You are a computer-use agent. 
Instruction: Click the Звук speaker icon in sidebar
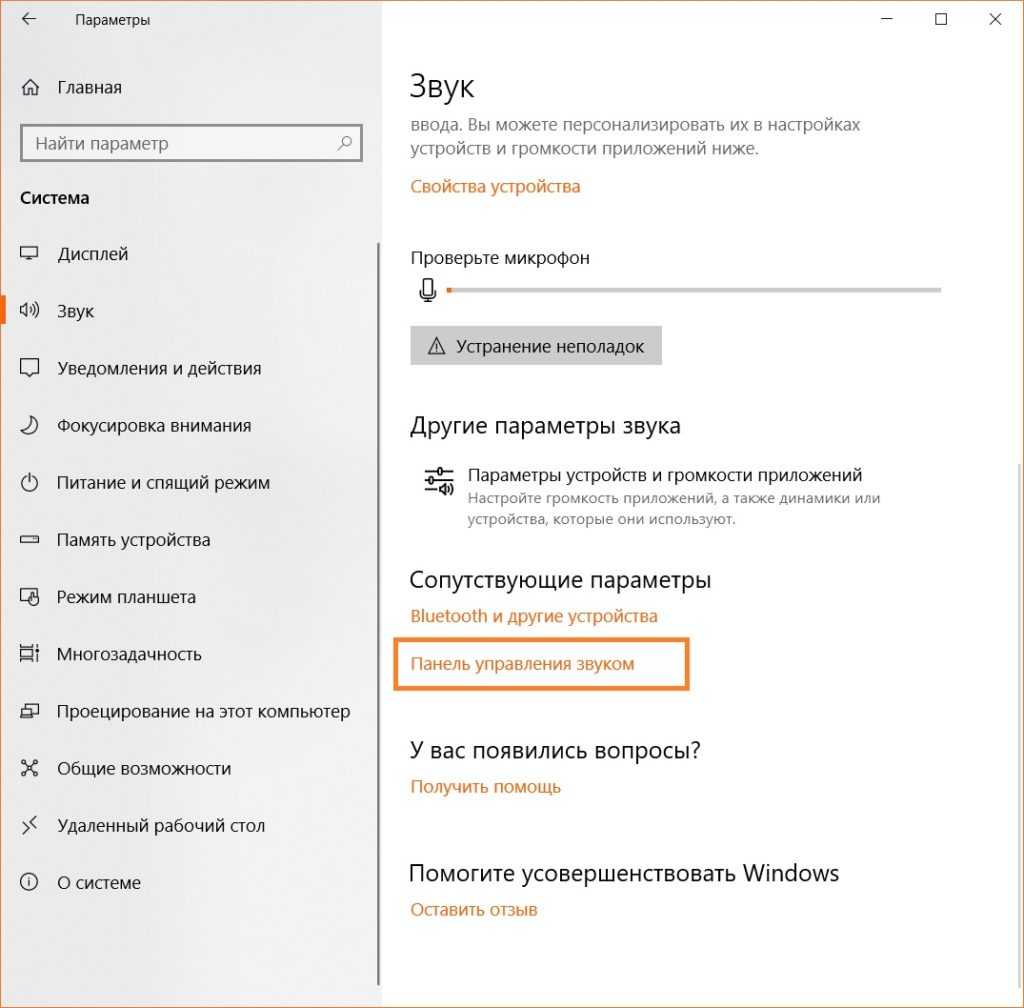[29, 310]
